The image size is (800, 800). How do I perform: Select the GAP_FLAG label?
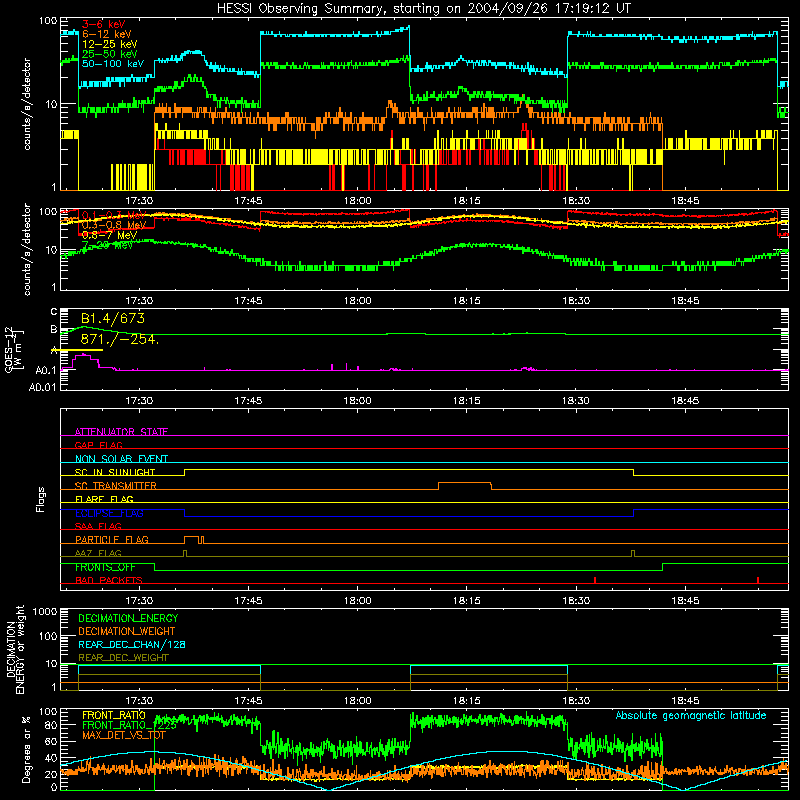pyautogui.click(x=98, y=445)
